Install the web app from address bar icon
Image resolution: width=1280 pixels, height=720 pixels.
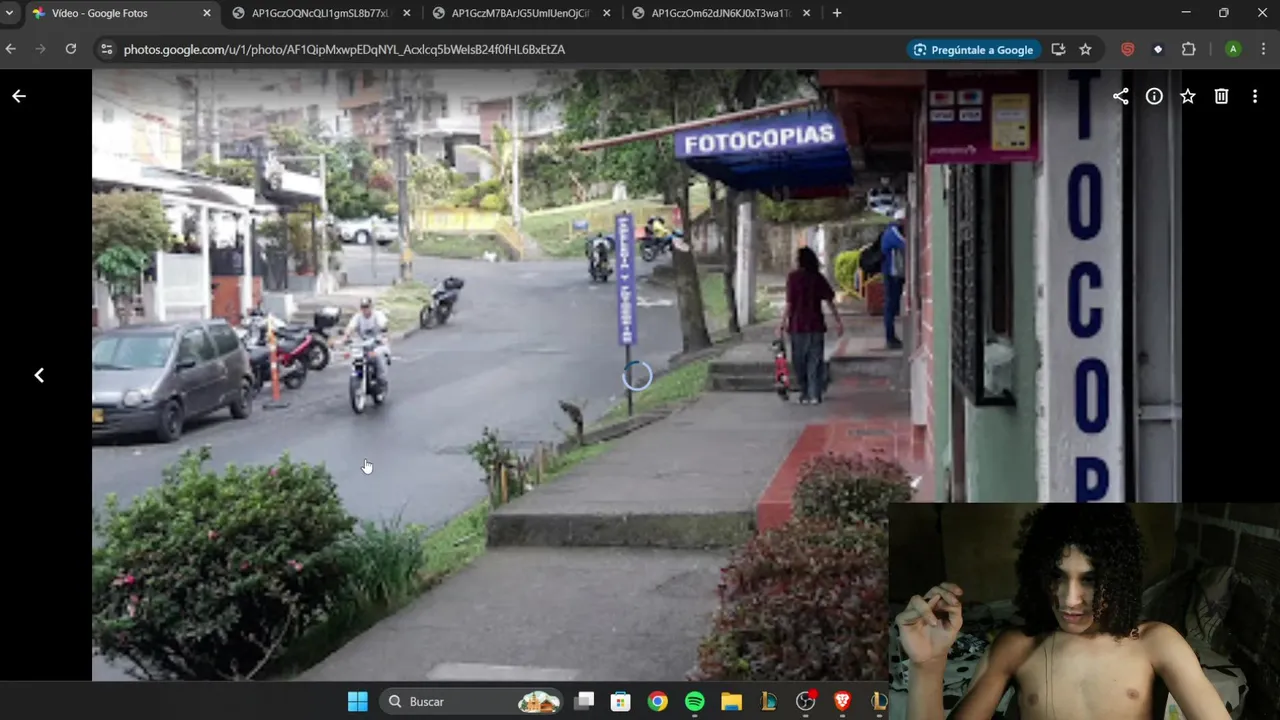1058,49
